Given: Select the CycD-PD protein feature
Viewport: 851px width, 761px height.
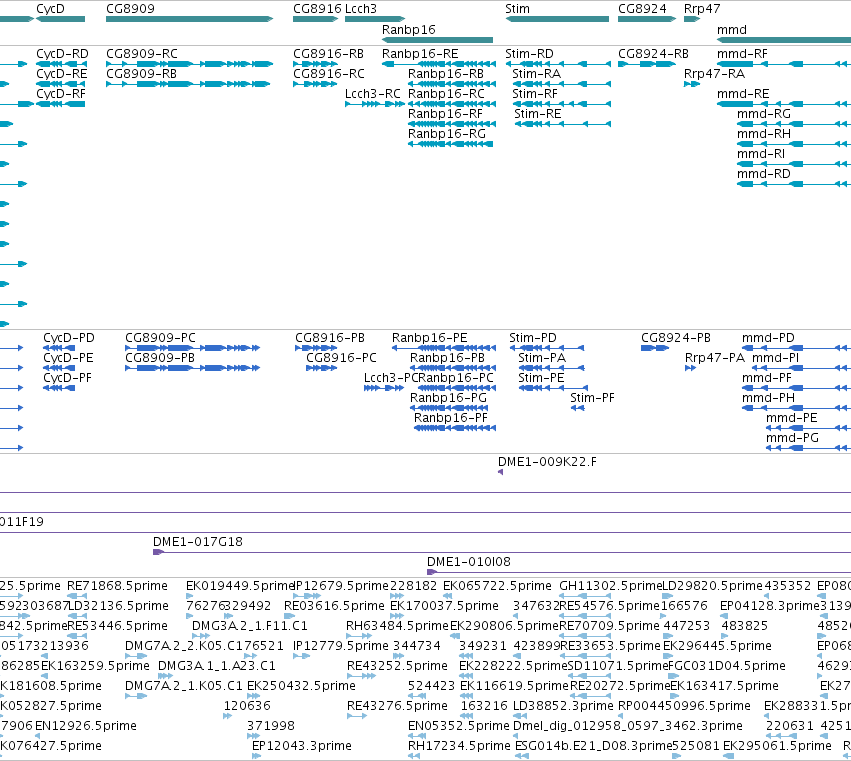Looking at the screenshot, I should (x=59, y=348).
